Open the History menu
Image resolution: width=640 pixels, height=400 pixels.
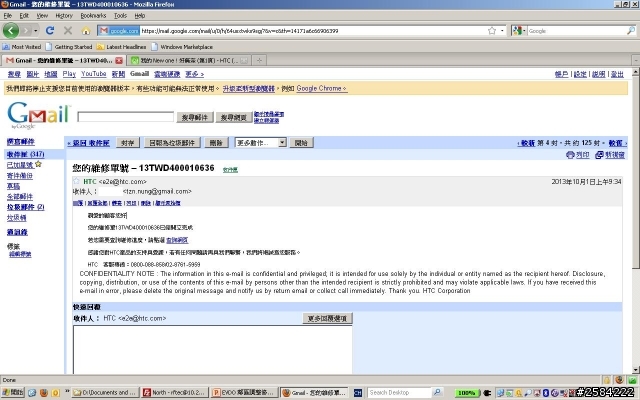pyautogui.click(x=64, y=16)
